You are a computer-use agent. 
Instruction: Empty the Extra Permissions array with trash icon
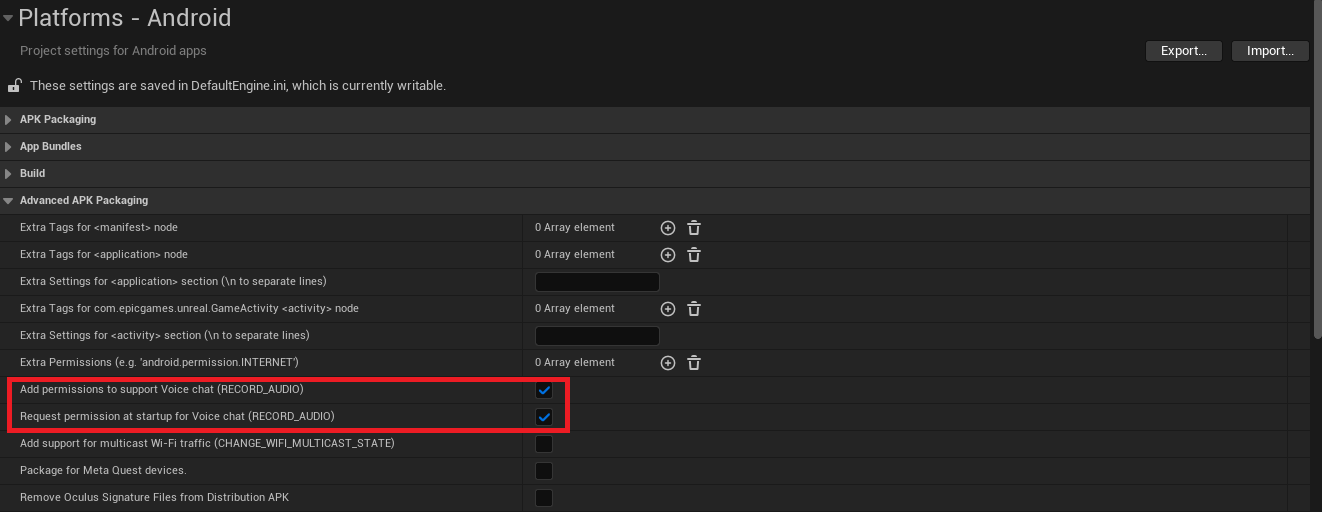pyautogui.click(x=694, y=363)
